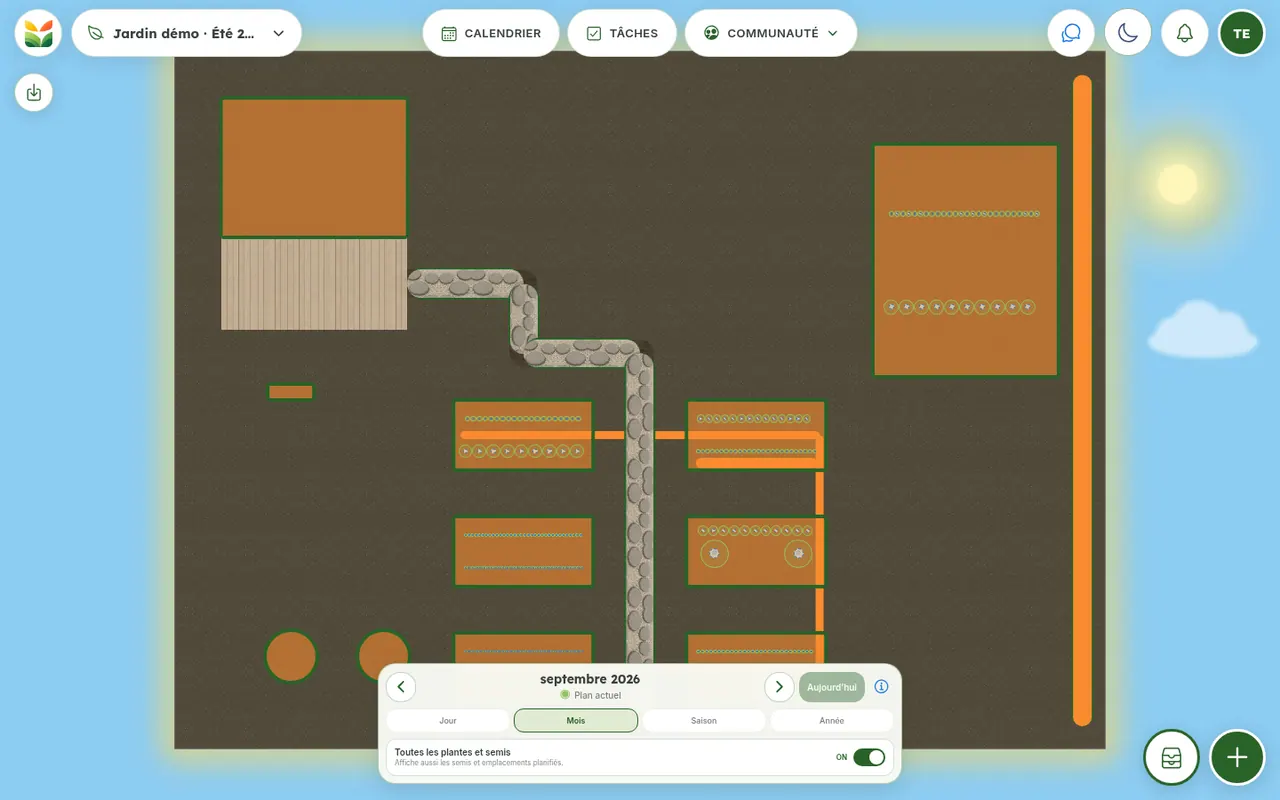Image resolution: width=1280 pixels, height=800 pixels.
Task: Open the Calendrier view
Action: point(491,33)
